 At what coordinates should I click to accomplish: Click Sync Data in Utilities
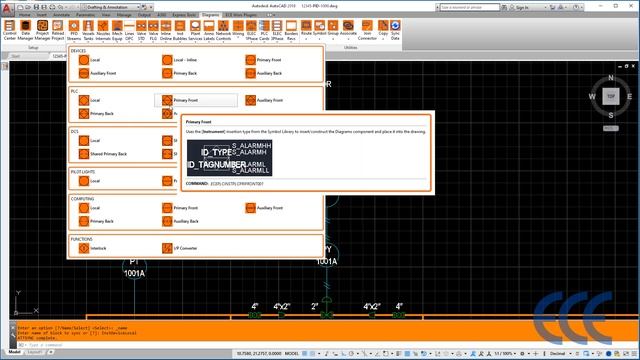tap(395, 31)
